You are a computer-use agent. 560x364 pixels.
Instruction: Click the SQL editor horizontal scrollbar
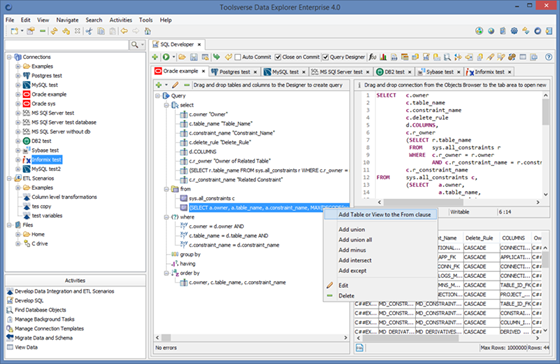coord(458,202)
